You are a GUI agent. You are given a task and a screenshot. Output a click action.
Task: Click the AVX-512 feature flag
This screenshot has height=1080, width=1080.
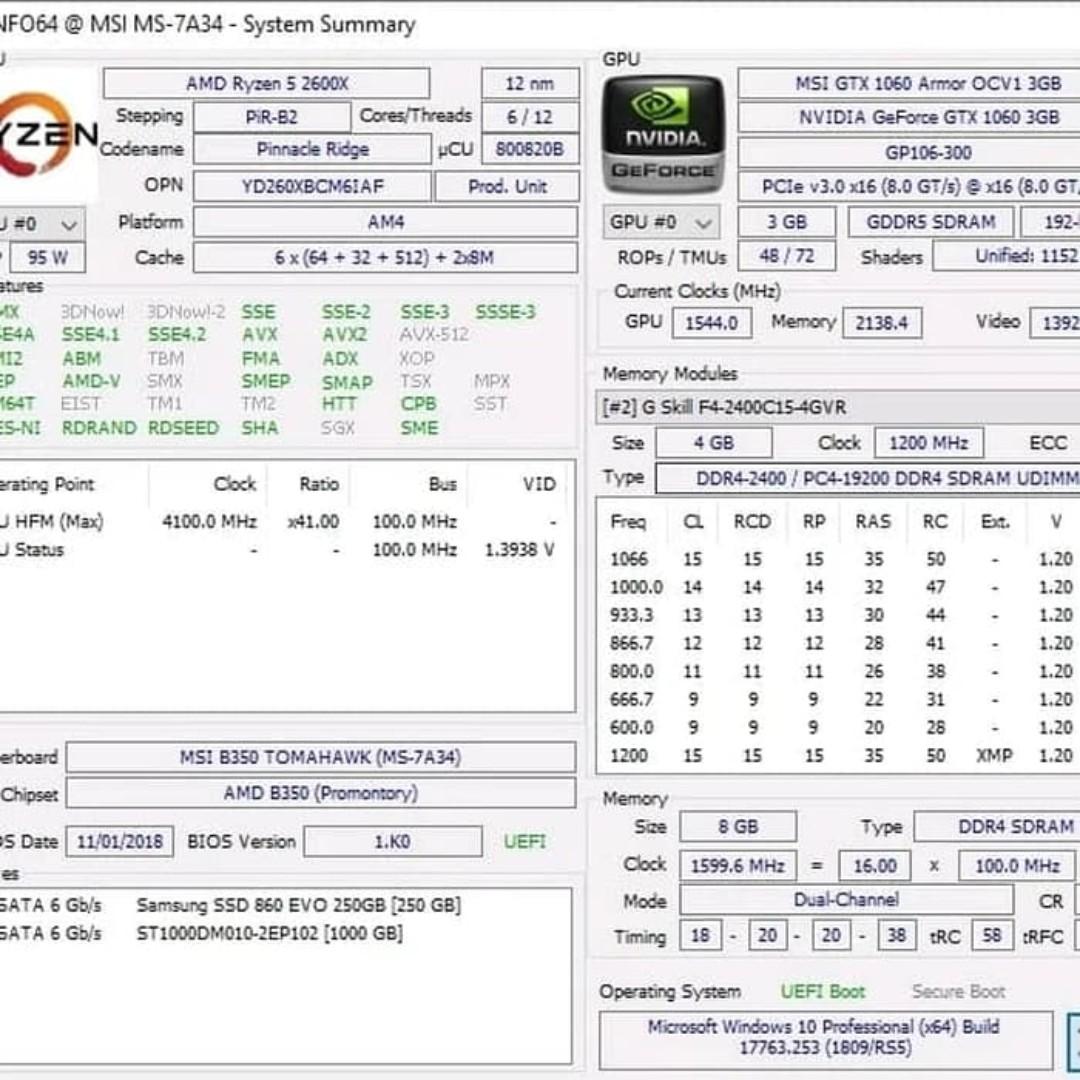434,335
